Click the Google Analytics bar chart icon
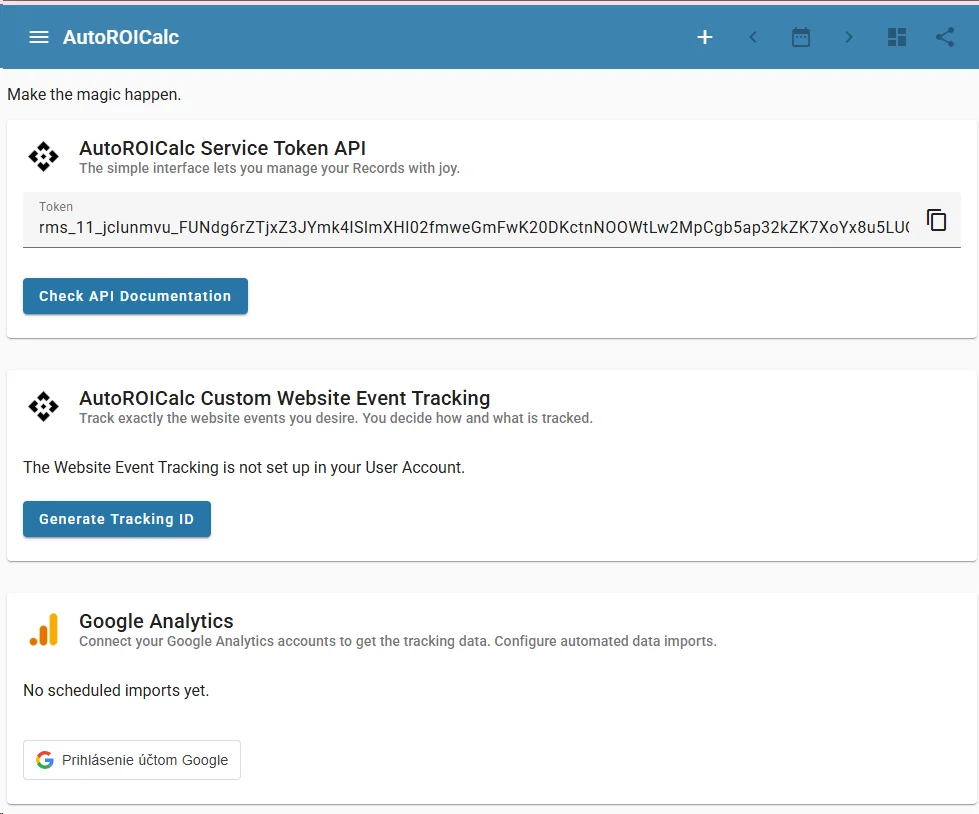979x814 pixels. (43, 629)
